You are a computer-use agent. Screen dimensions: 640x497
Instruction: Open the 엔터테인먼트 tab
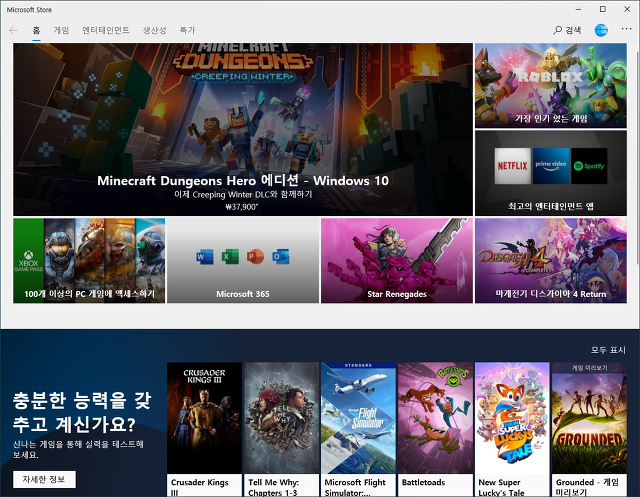click(x=106, y=30)
